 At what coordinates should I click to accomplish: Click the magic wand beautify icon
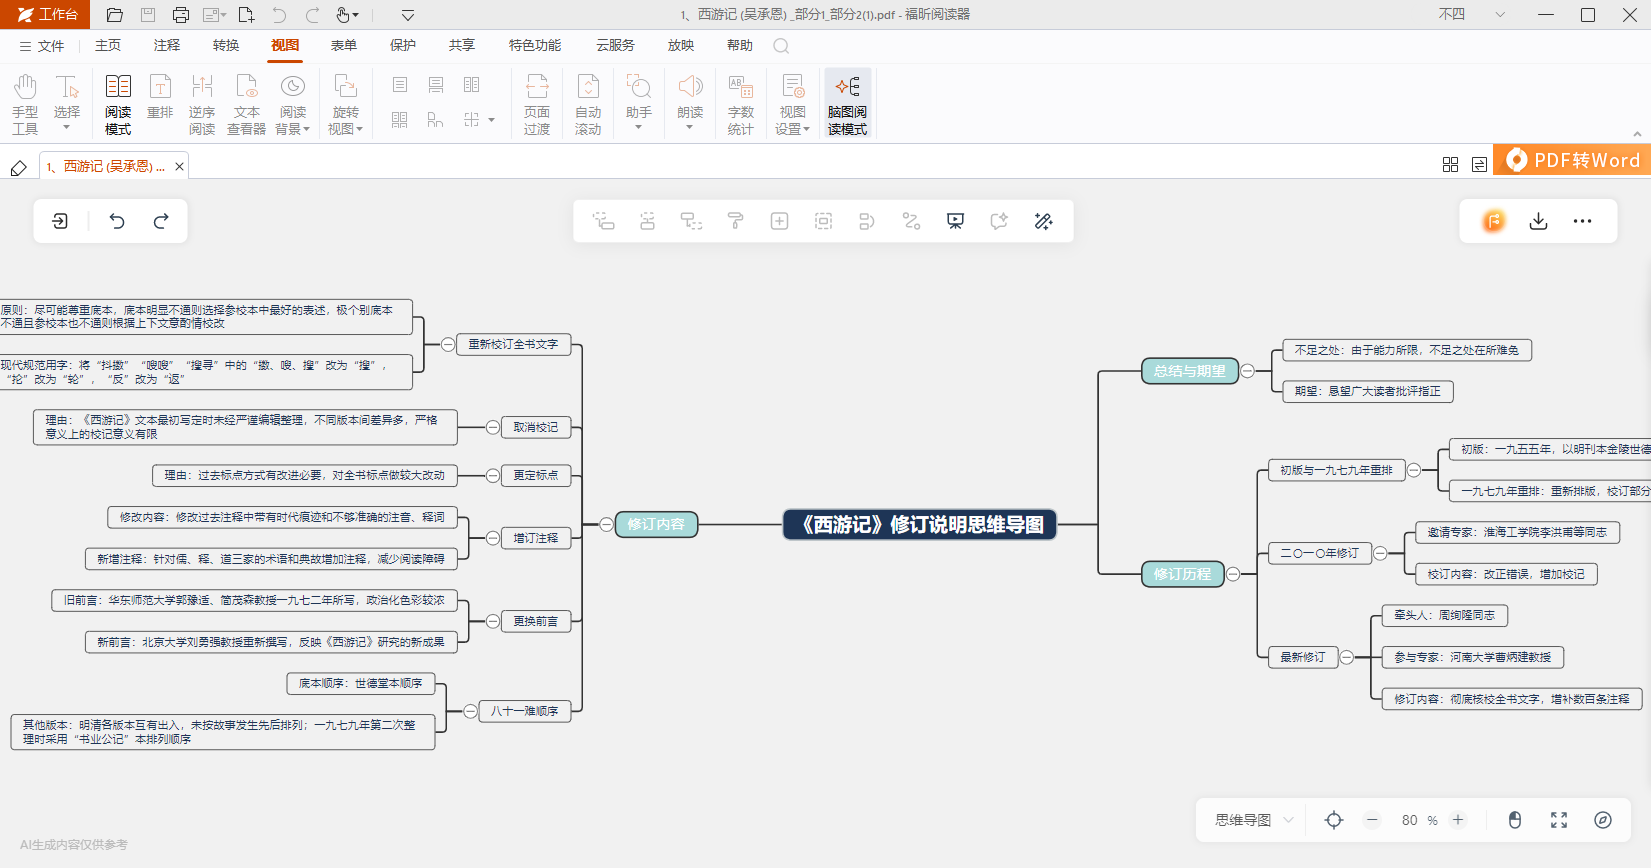pyautogui.click(x=1043, y=221)
